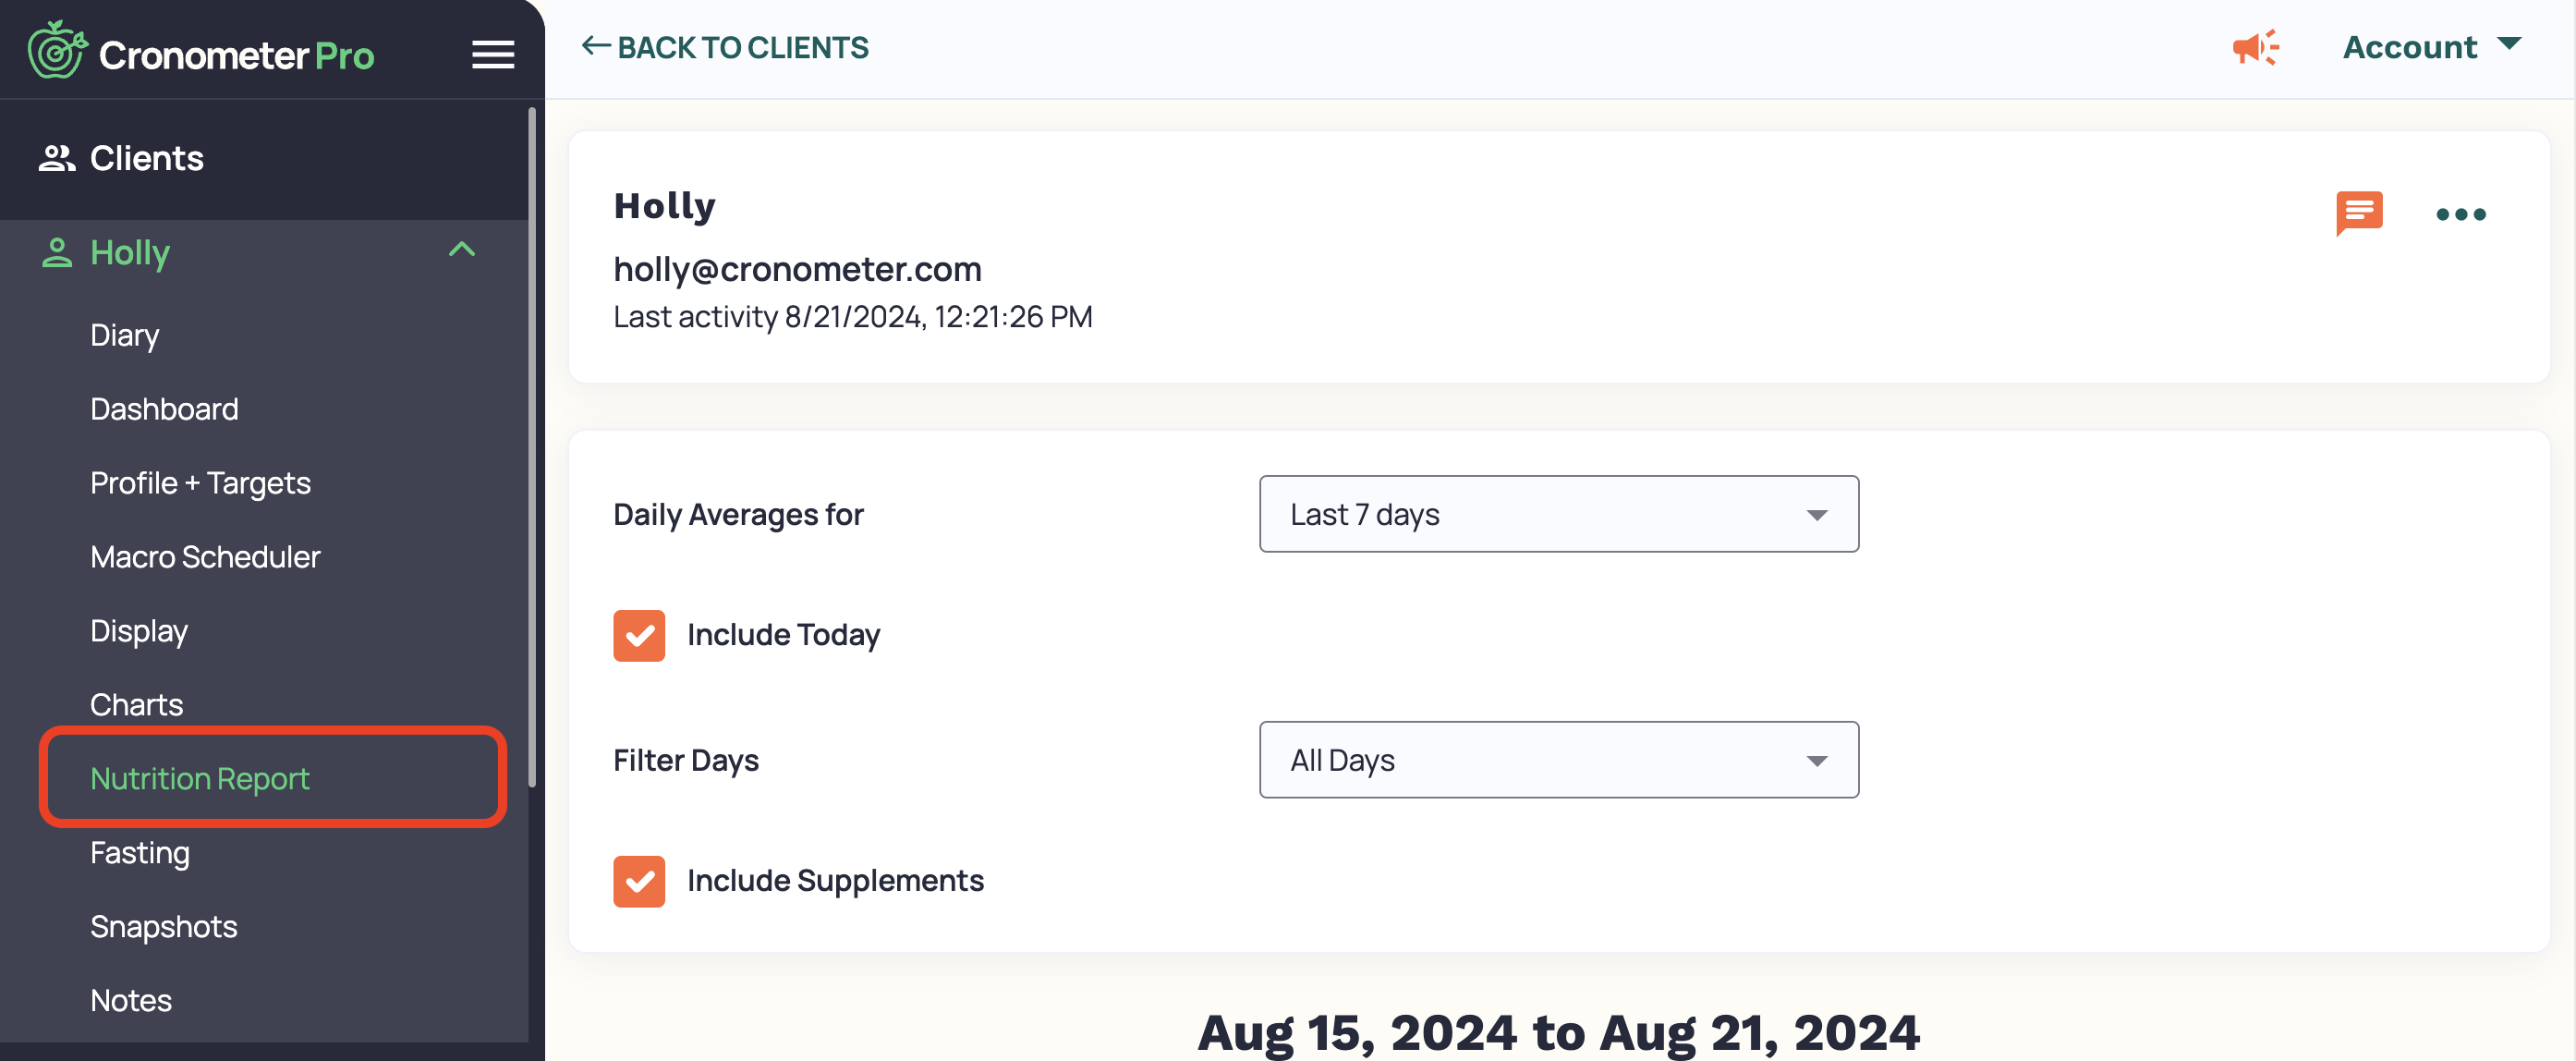Open the Diary sidebar item
The height and width of the screenshot is (1061, 2576).
pos(124,335)
